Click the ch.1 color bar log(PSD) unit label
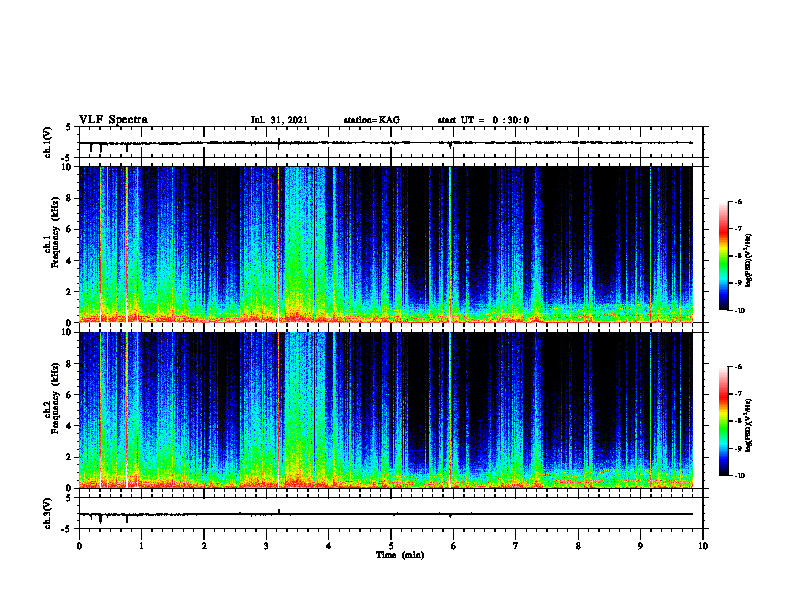 tap(749, 260)
